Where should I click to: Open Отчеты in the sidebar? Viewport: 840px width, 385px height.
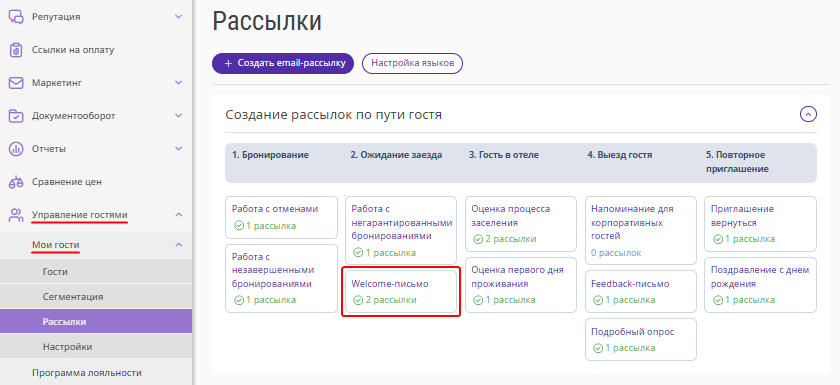49,149
